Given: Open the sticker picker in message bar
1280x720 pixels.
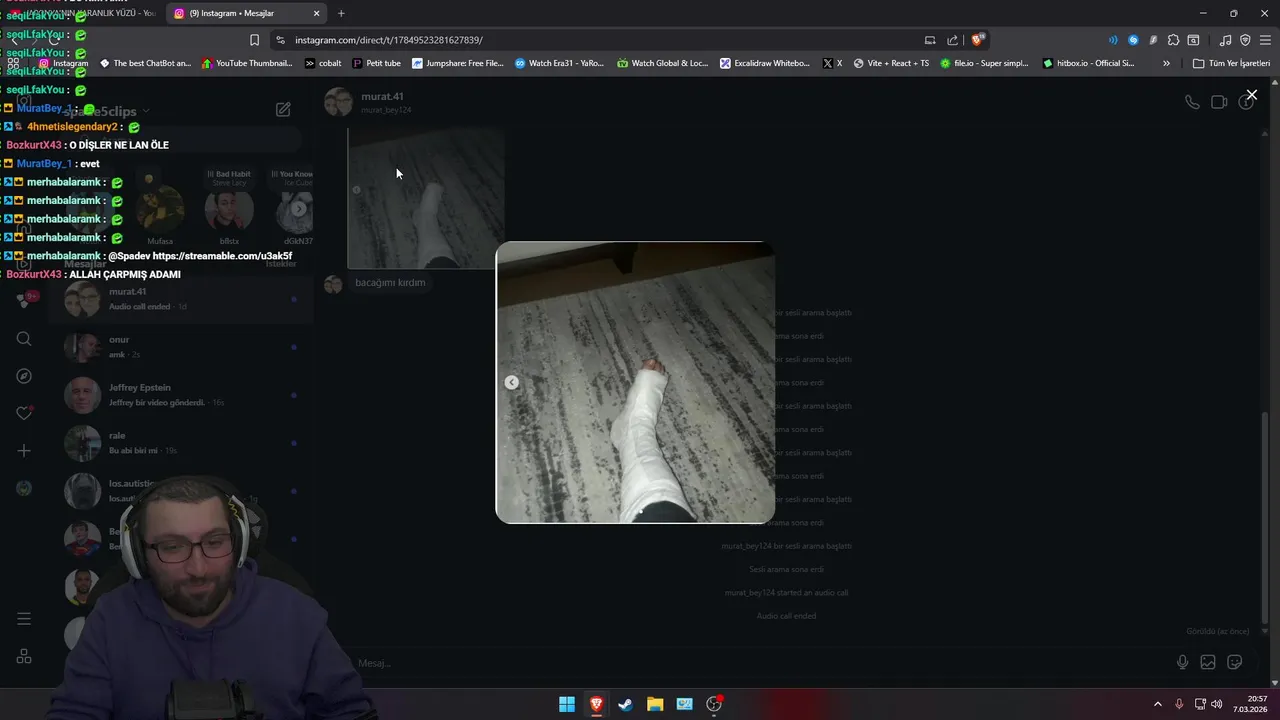Looking at the screenshot, I should 1235,662.
